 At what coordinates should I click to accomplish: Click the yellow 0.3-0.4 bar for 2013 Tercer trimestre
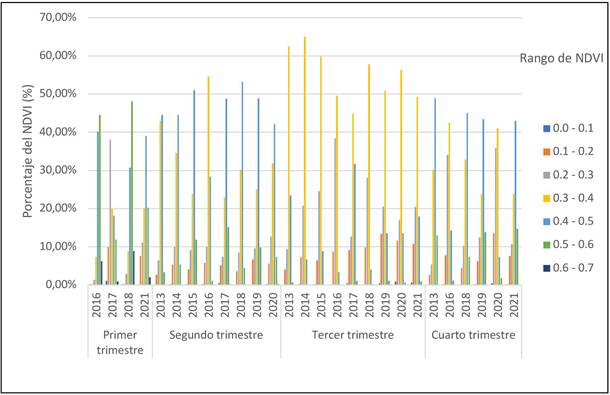click(289, 165)
